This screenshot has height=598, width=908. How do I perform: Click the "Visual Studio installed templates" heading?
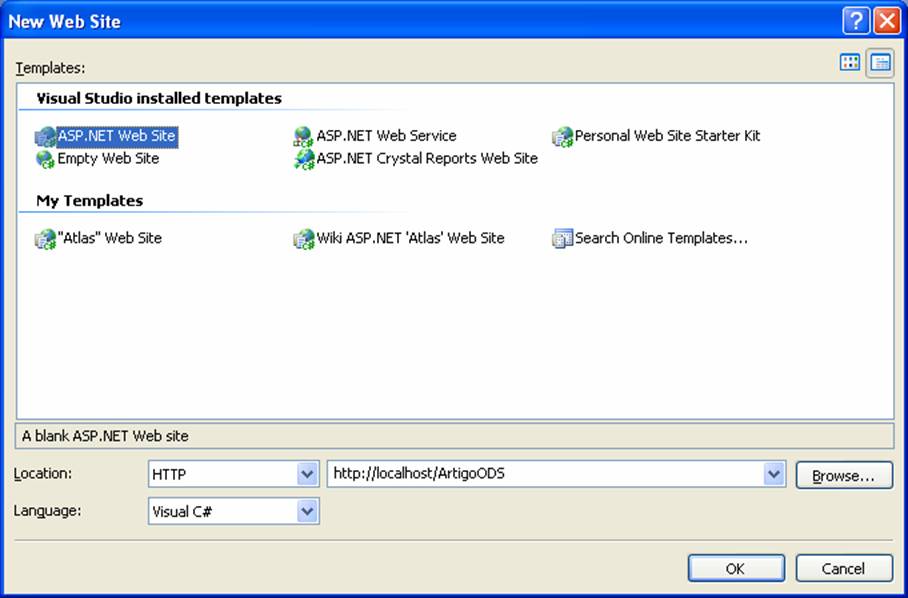click(159, 98)
